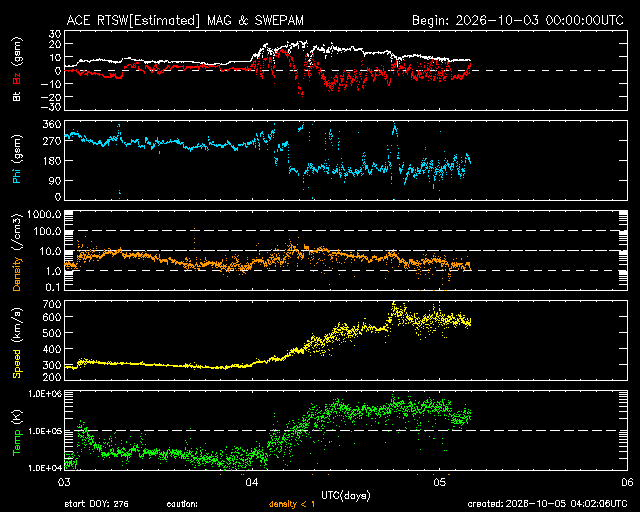Click the white Bt axis label

[x=17, y=96]
